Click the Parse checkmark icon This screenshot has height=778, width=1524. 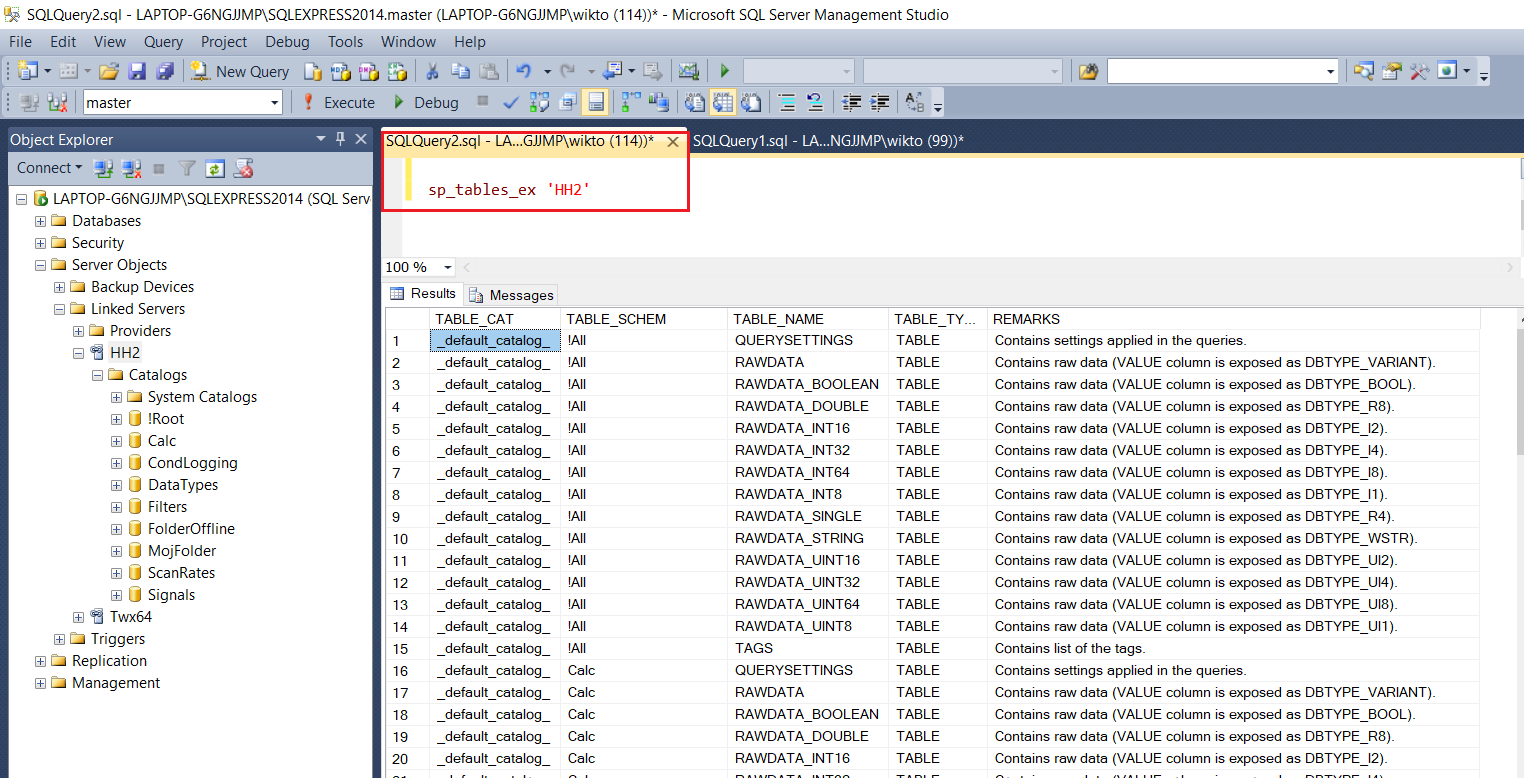[x=510, y=102]
